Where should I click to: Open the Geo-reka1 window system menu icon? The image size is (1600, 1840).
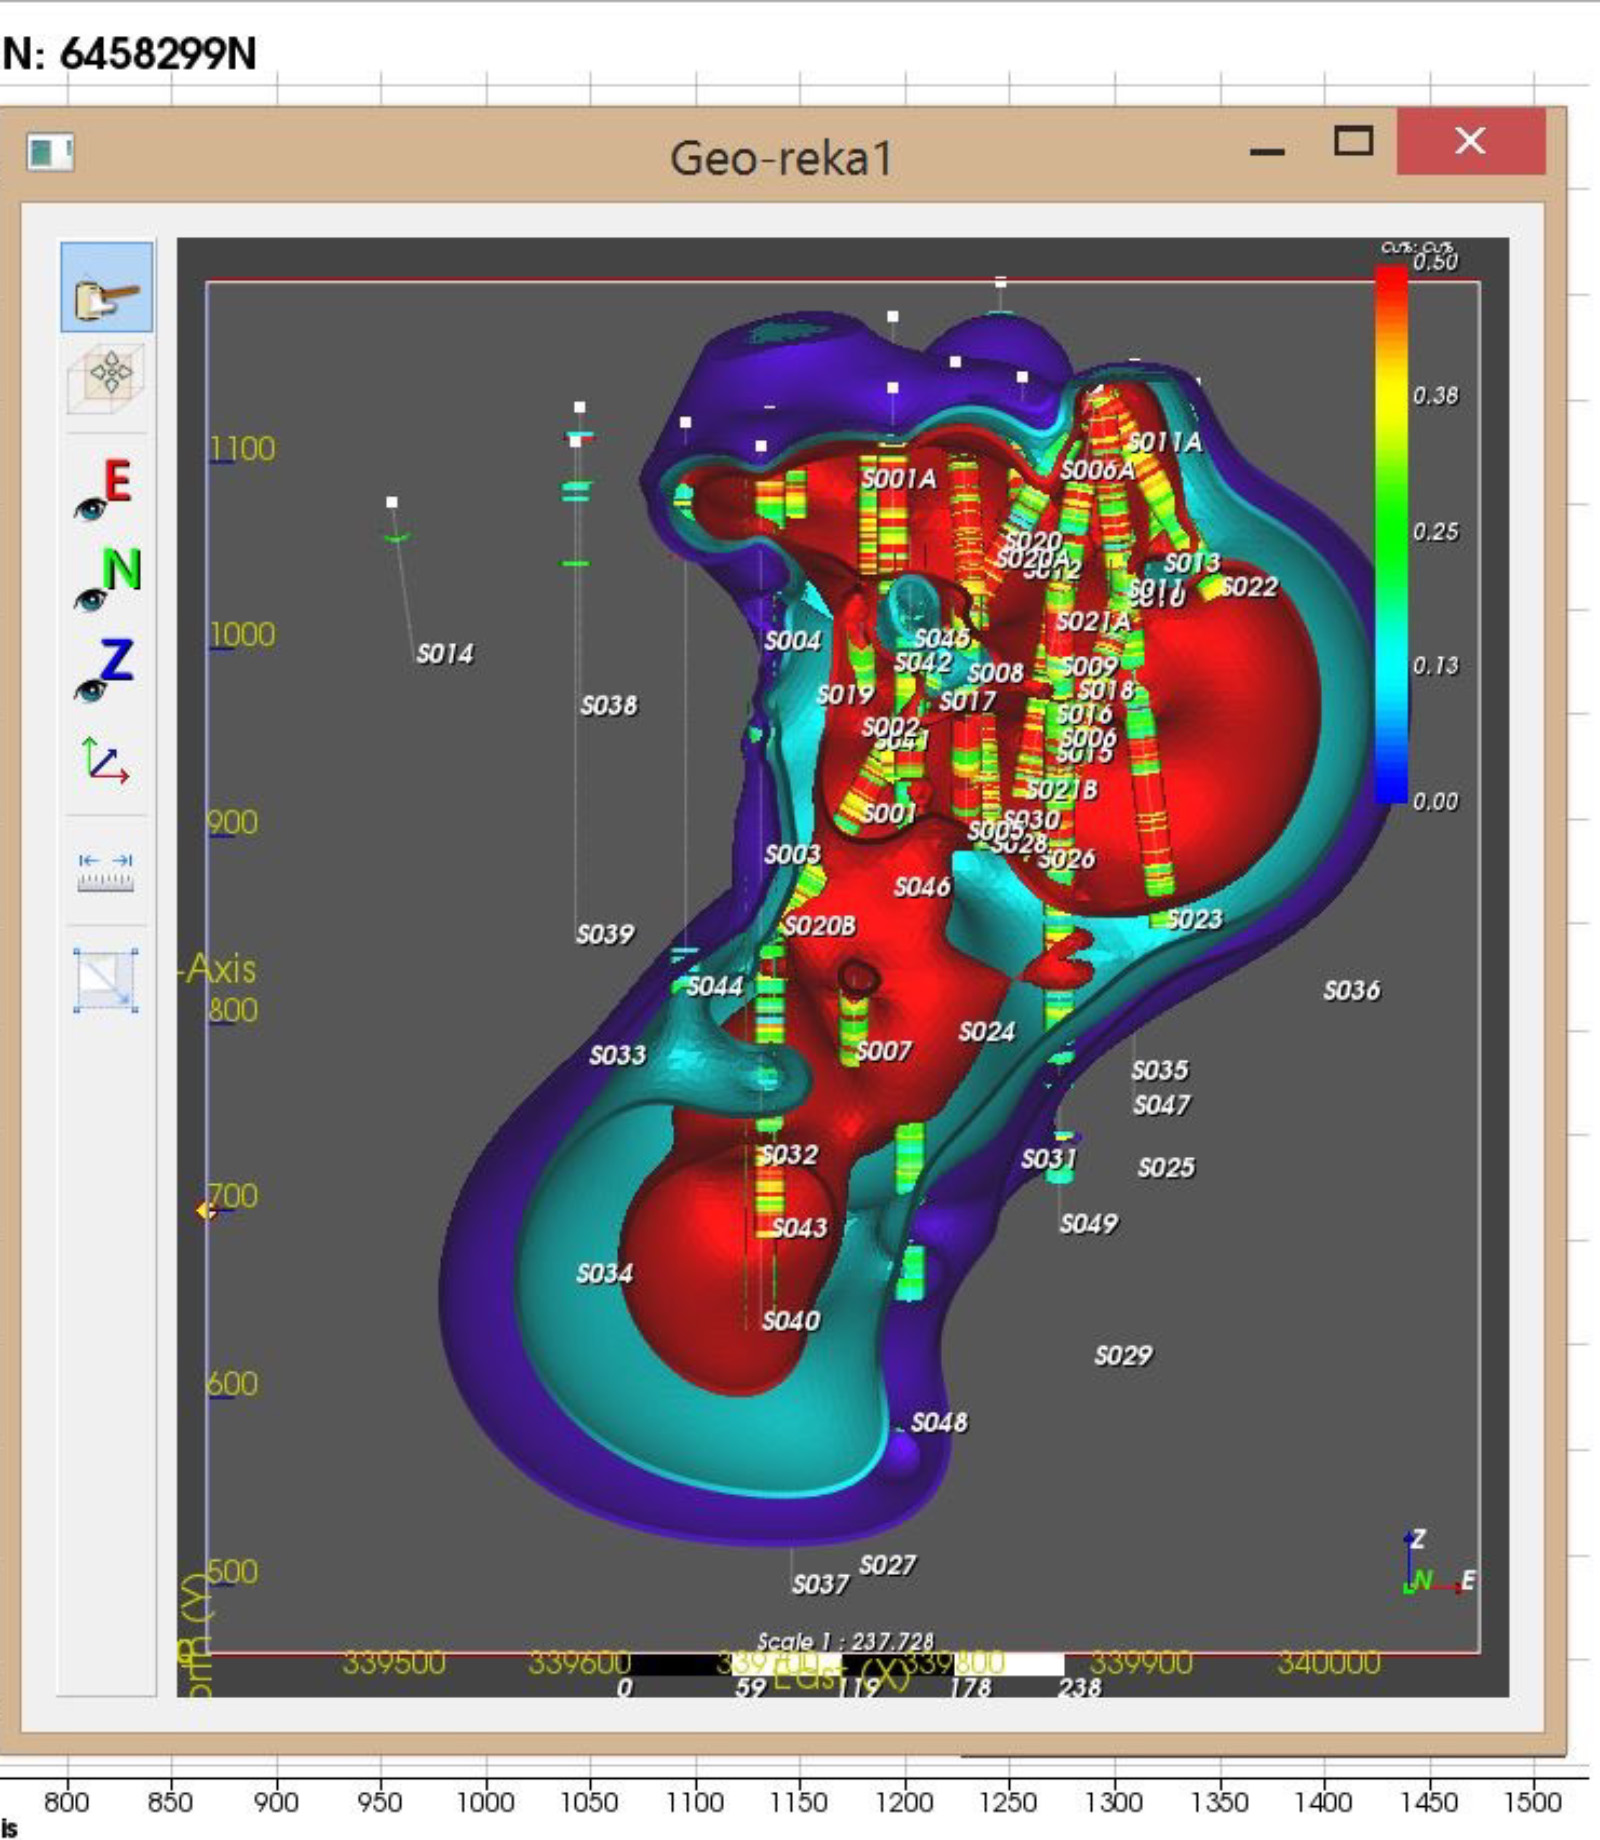50,152
